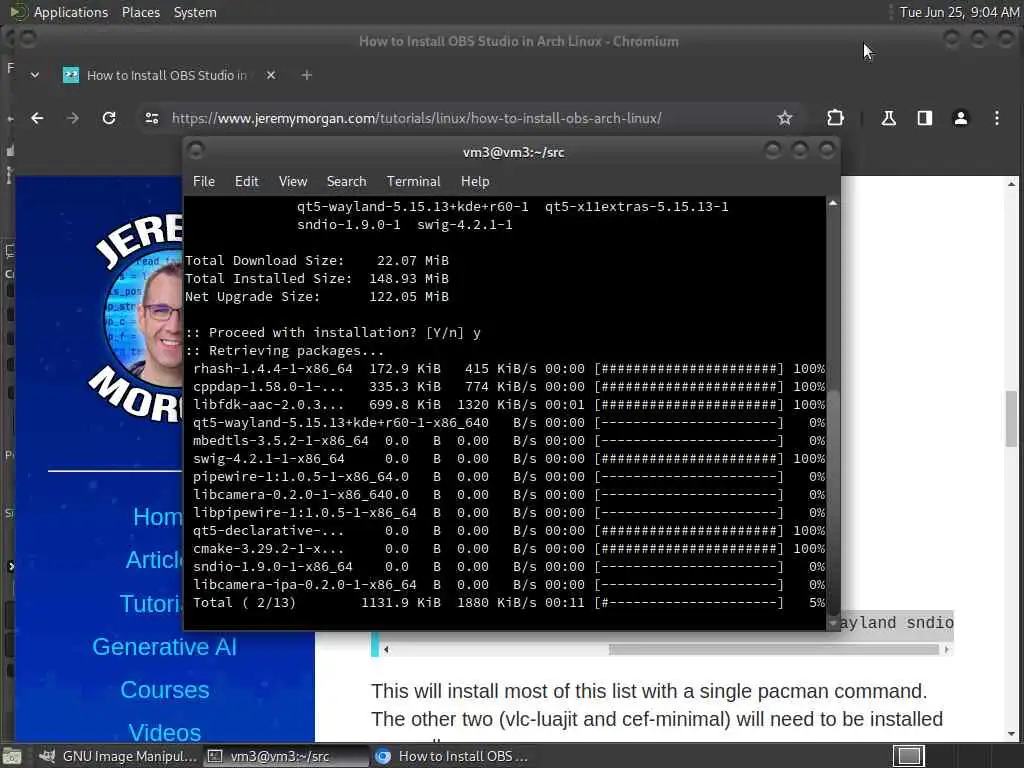Screen dimensions: 1024x768
Task: Bookmark this page with the star icon
Action: point(784,118)
